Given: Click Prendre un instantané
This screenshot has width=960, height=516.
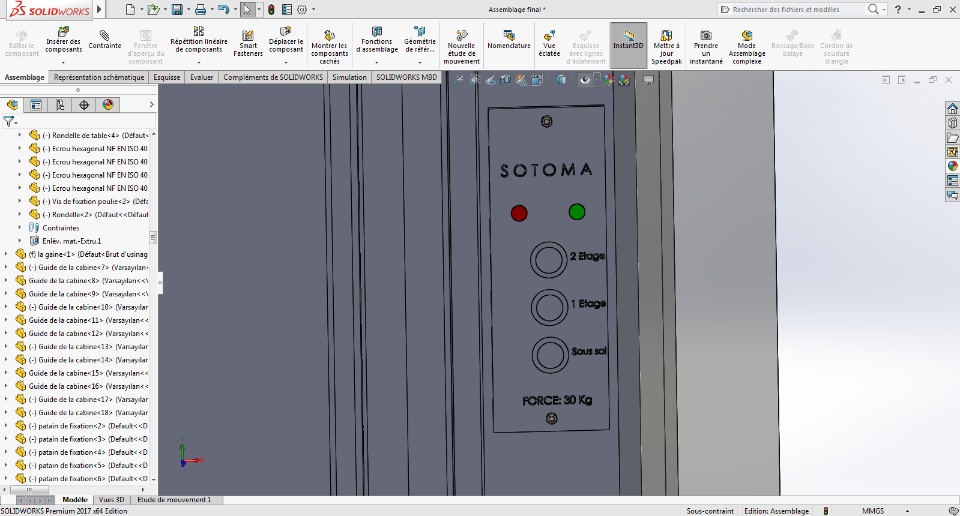Looking at the screenshot, I should (x=706, y=47).
